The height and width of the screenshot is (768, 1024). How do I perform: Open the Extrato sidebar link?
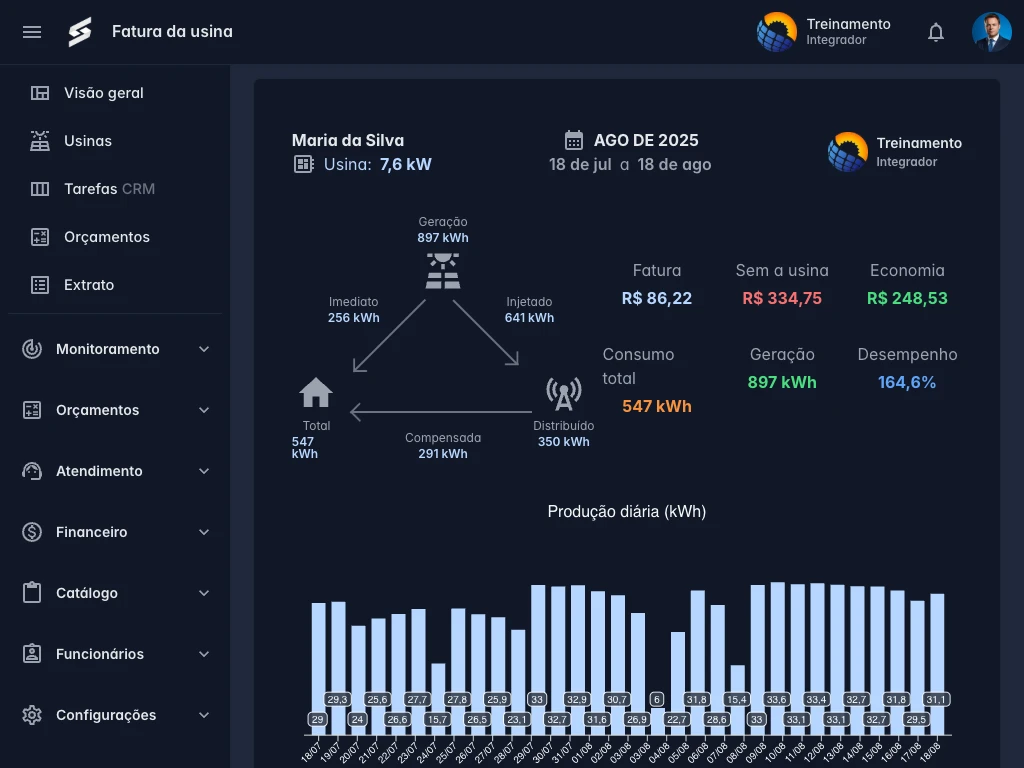coord(89,285)
